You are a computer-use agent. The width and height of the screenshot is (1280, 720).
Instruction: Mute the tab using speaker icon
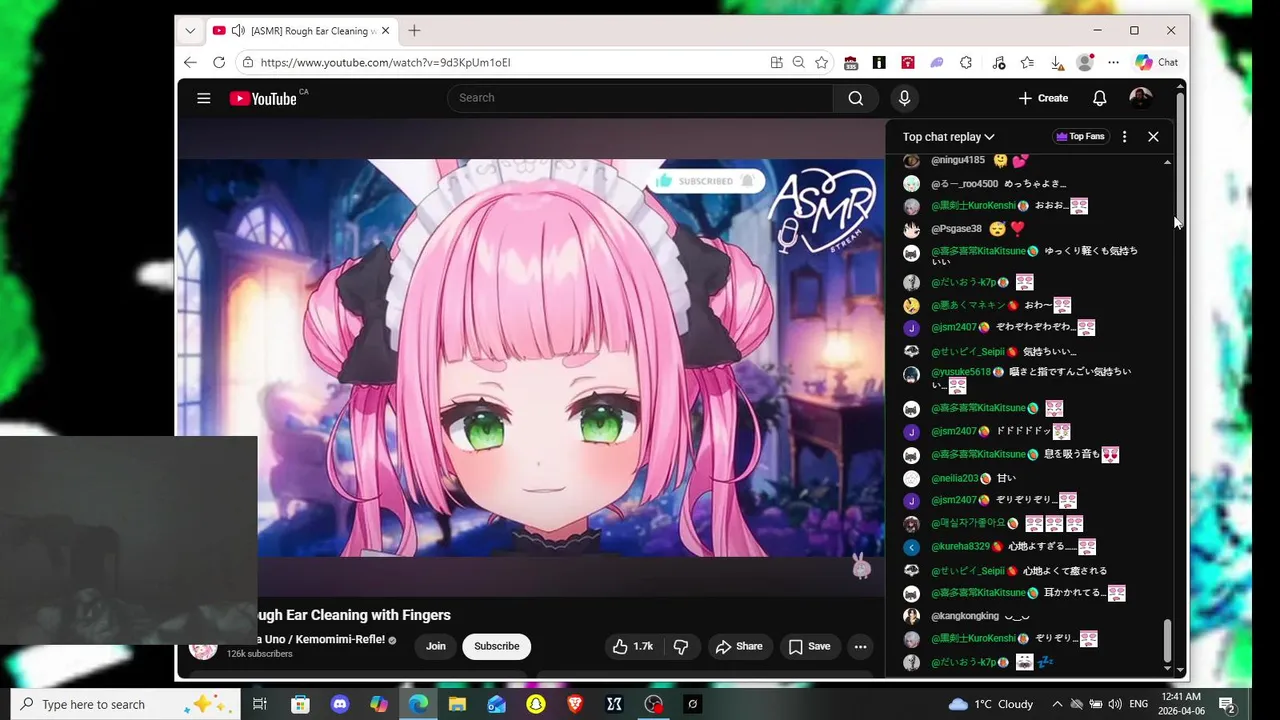point(238,31)
